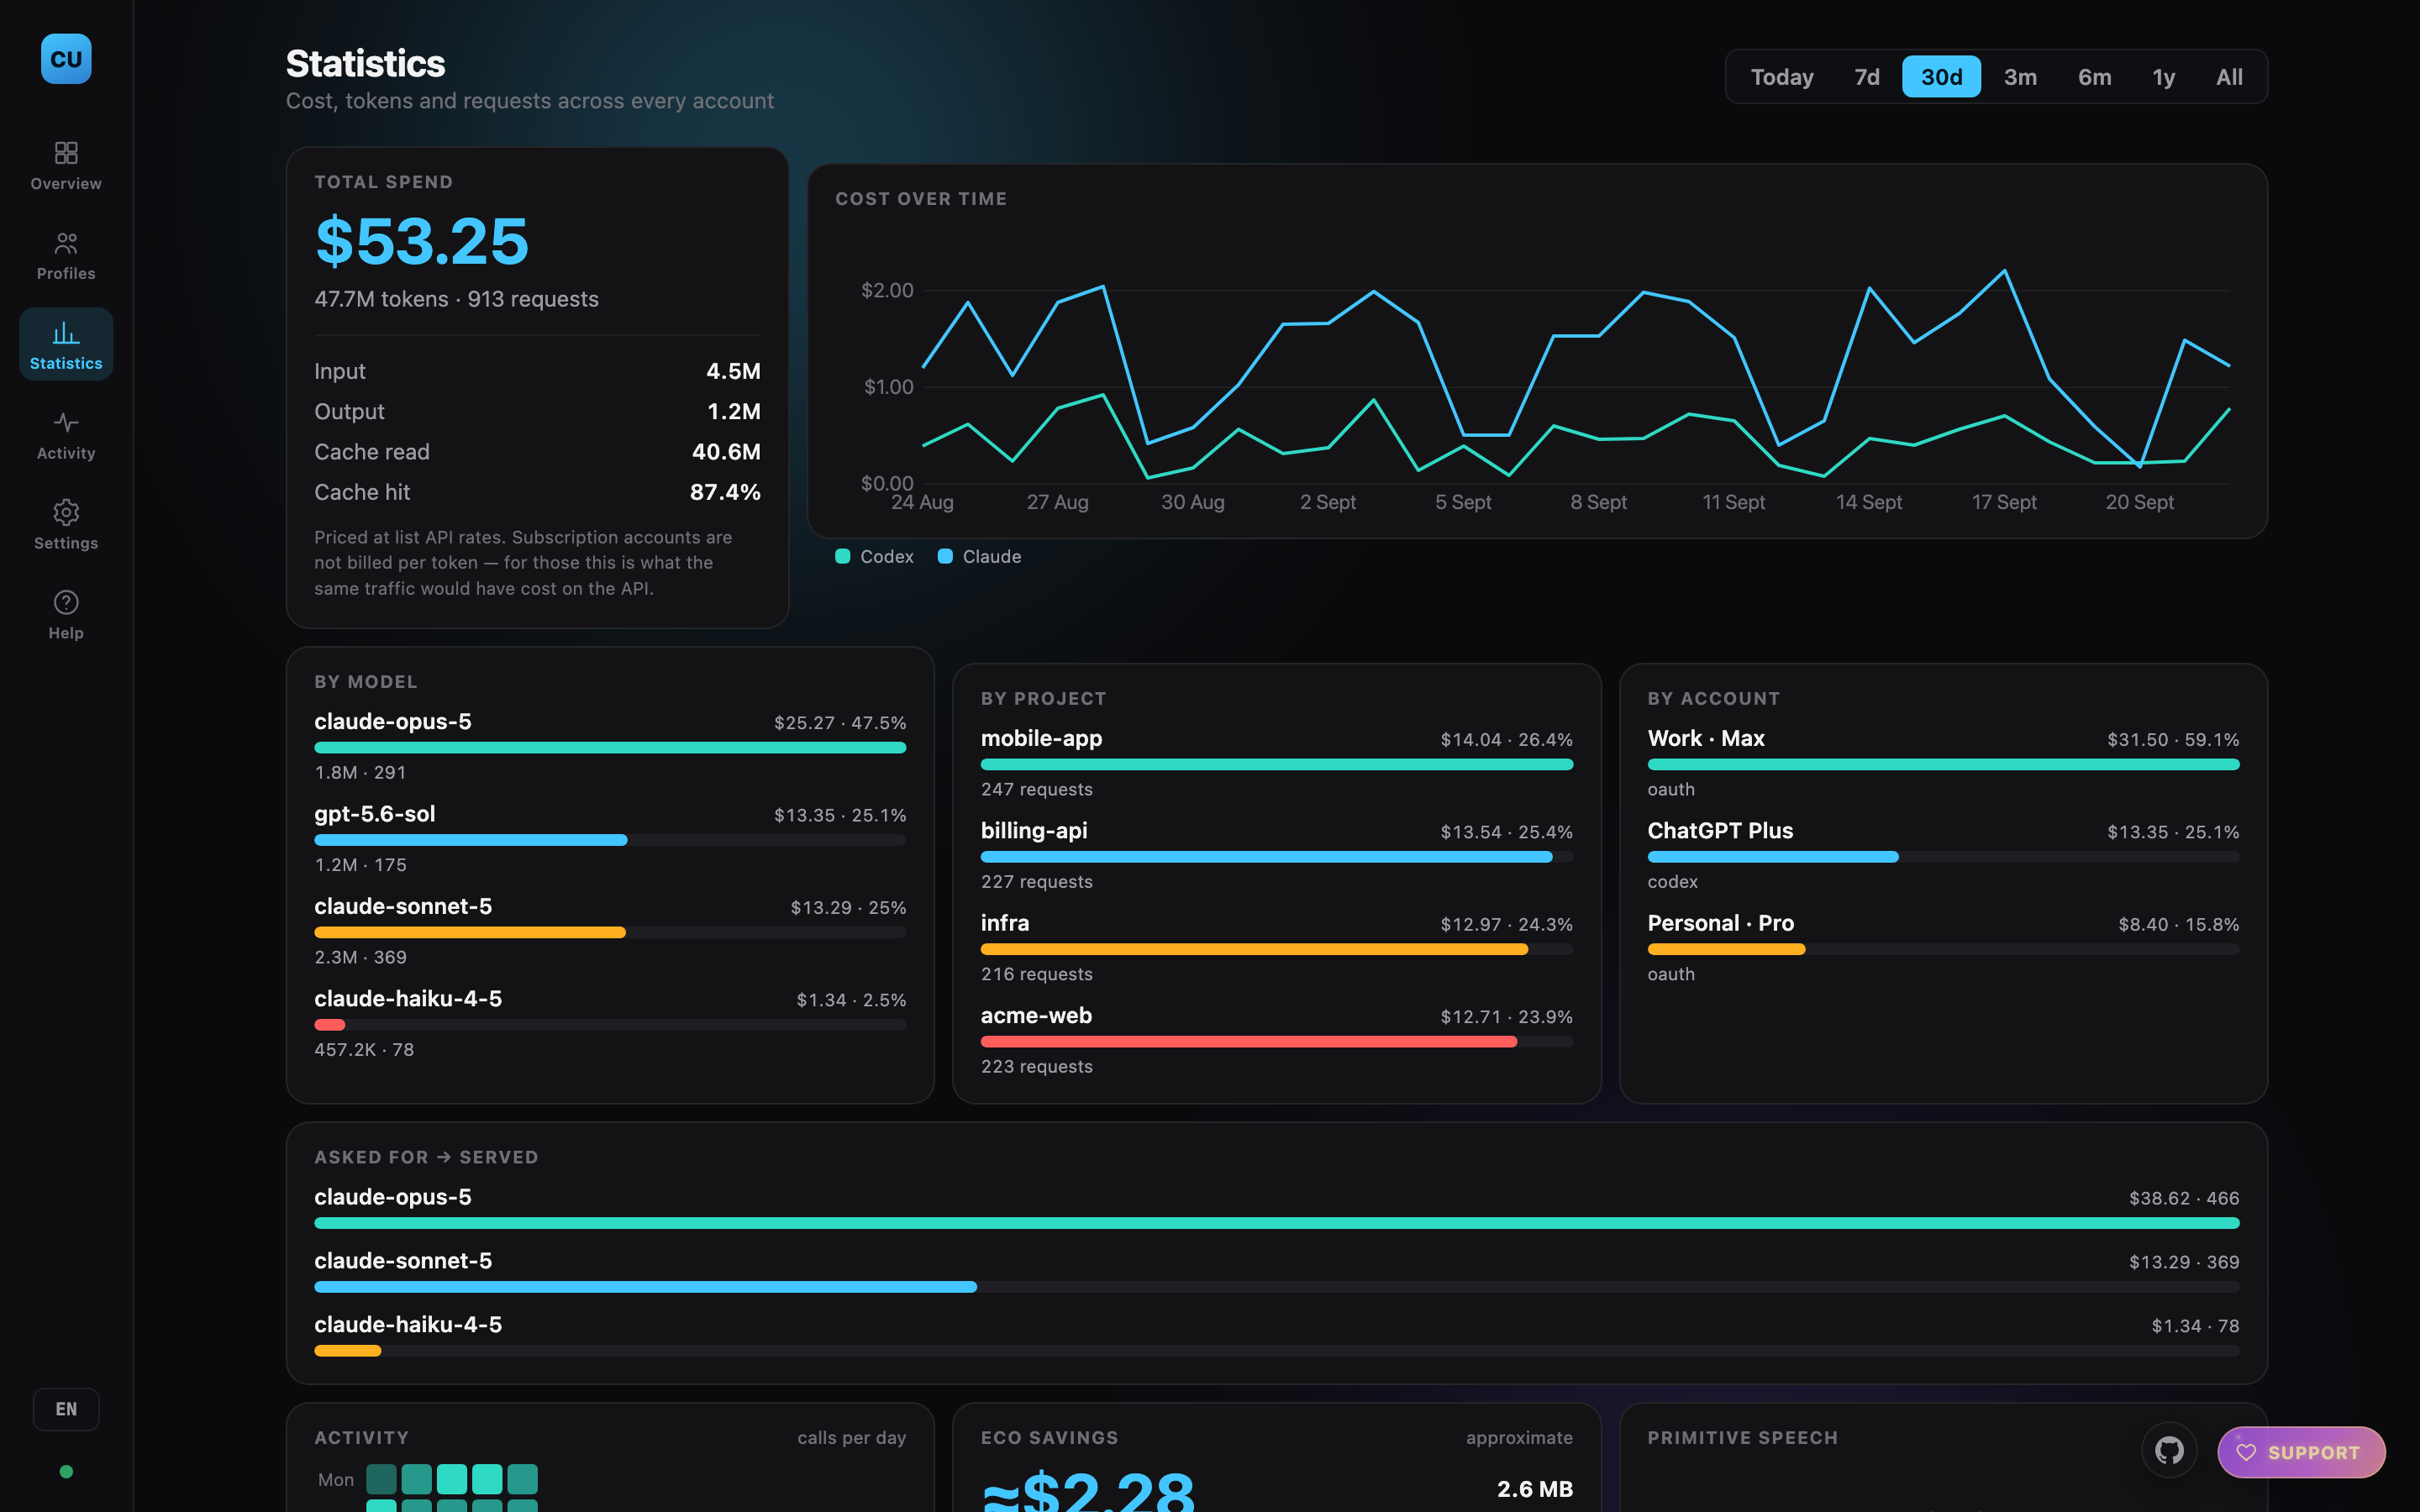Click the Work · Max account name

[x=1706, y=738]
